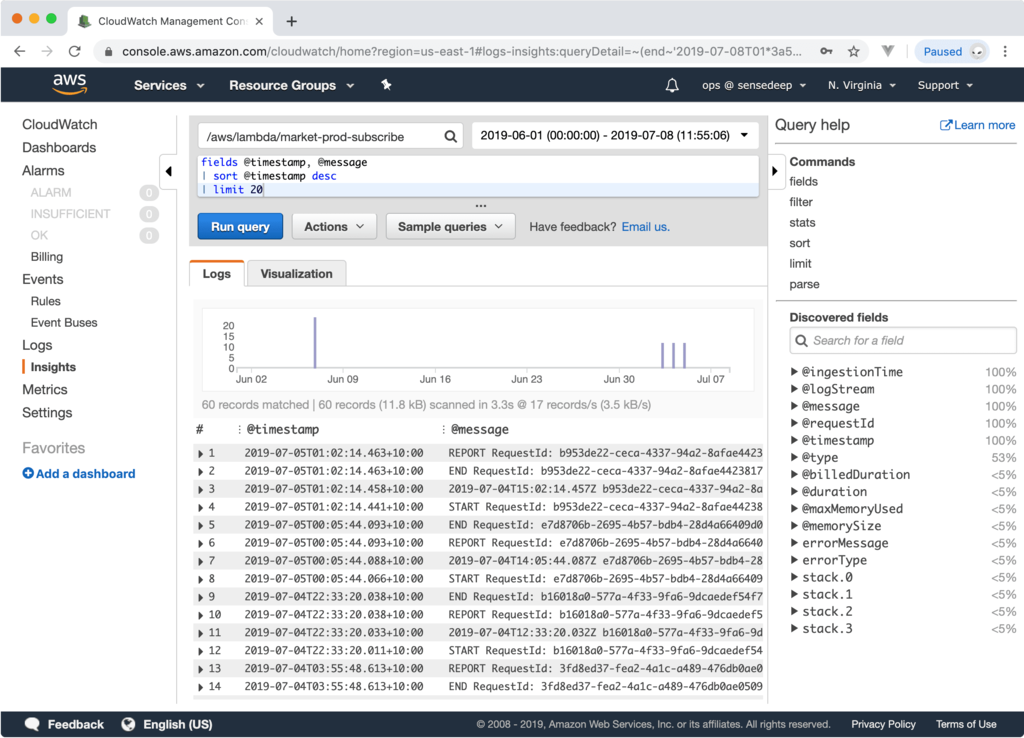Click the pin shortcut icon in navbar
The width and height of the screenshot is (1024, 738).
point(386,85)
